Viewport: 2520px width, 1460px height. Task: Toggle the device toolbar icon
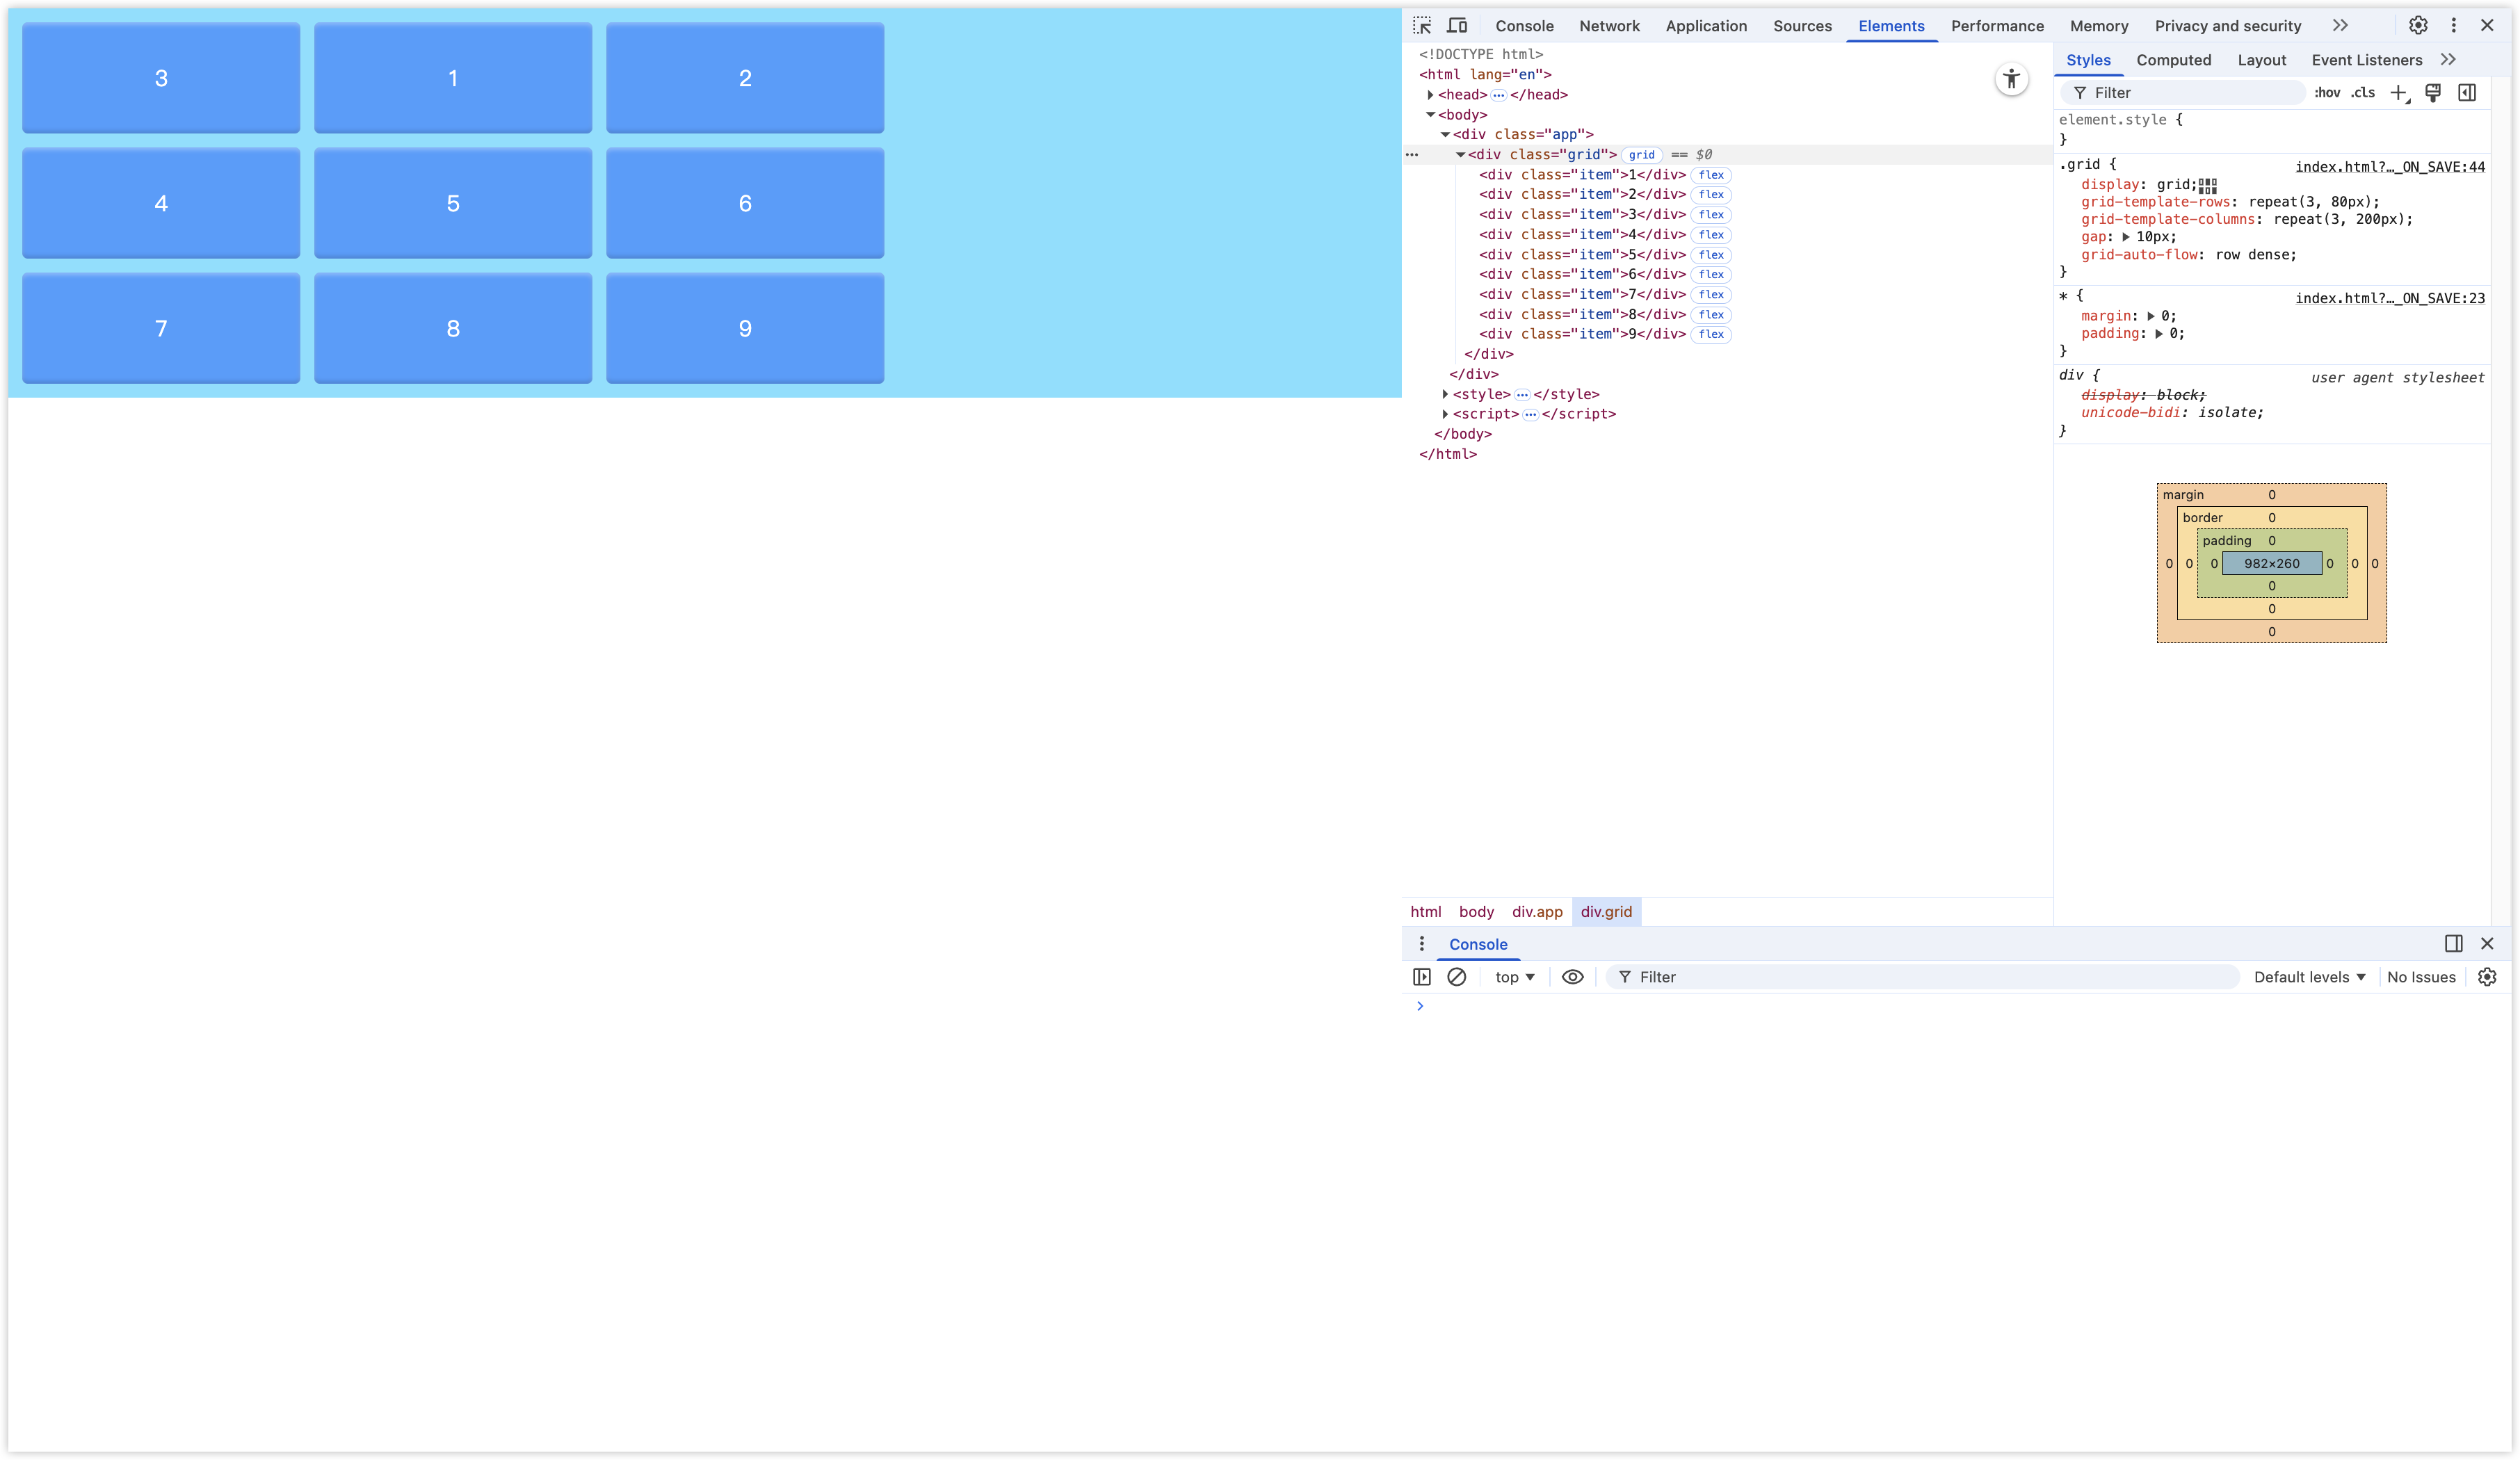(1458, 26)
